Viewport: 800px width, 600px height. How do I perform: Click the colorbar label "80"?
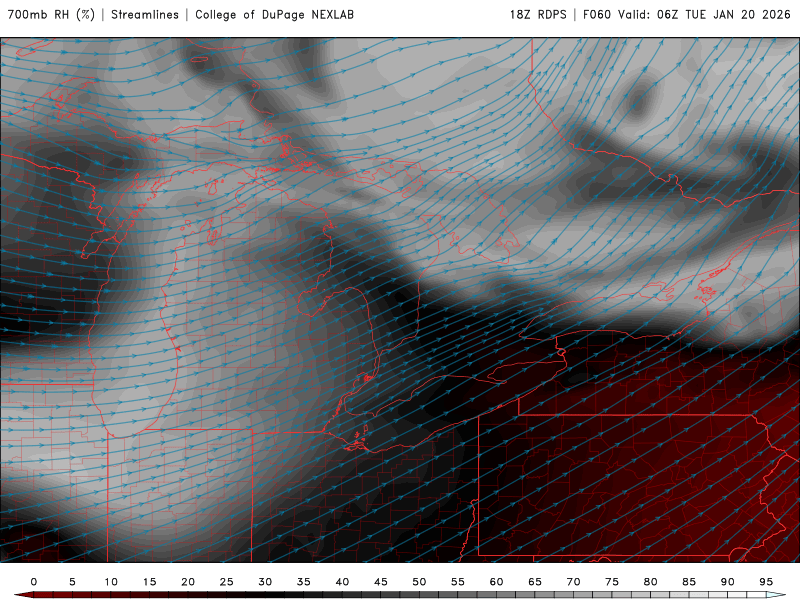651,582
